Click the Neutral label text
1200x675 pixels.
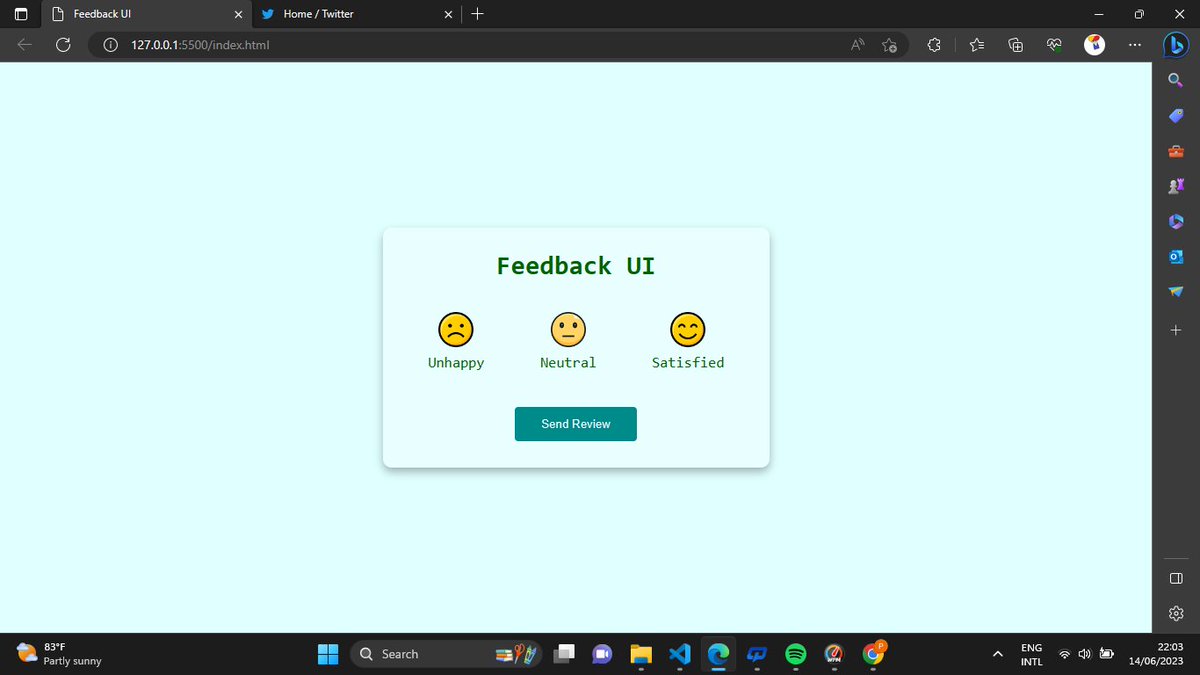tap(568, 363)
